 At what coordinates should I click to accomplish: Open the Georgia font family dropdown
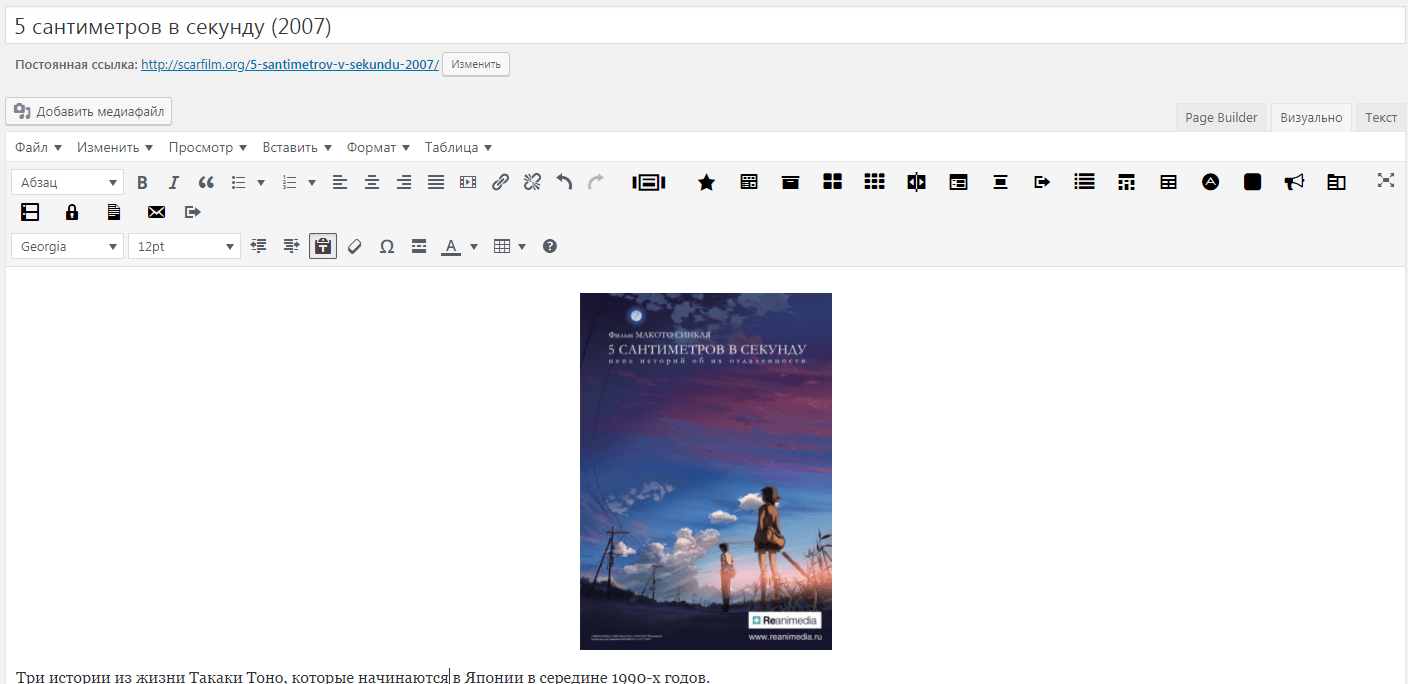[67, 246]
